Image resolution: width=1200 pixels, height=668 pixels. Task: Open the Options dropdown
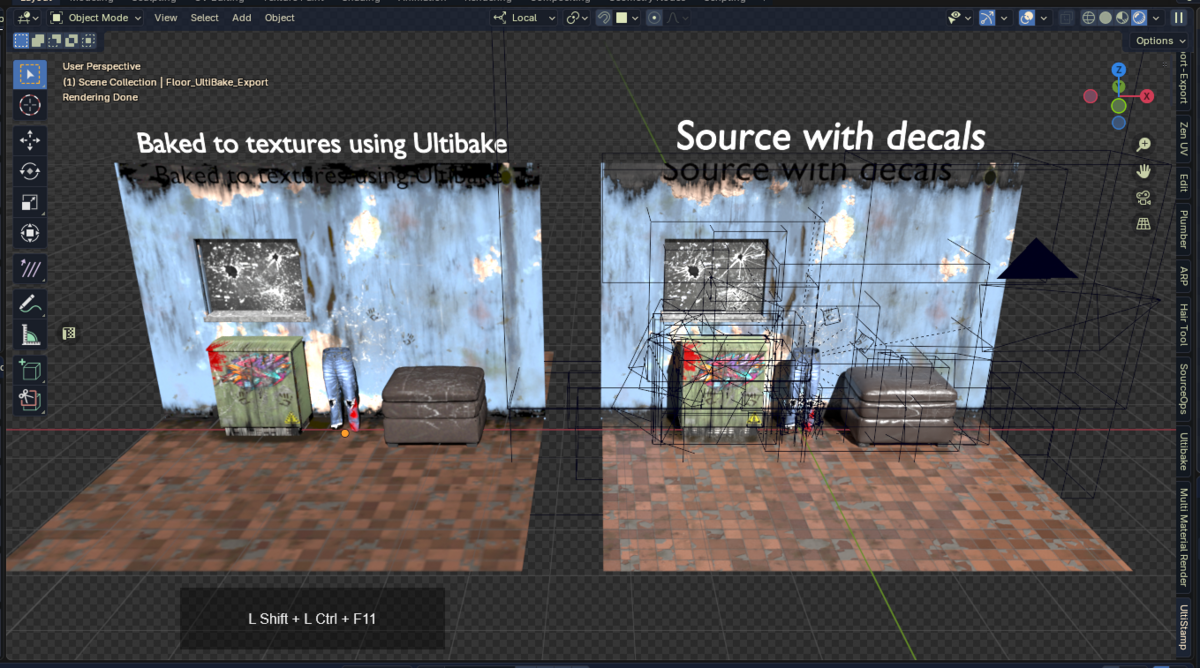pos(1160,41)
